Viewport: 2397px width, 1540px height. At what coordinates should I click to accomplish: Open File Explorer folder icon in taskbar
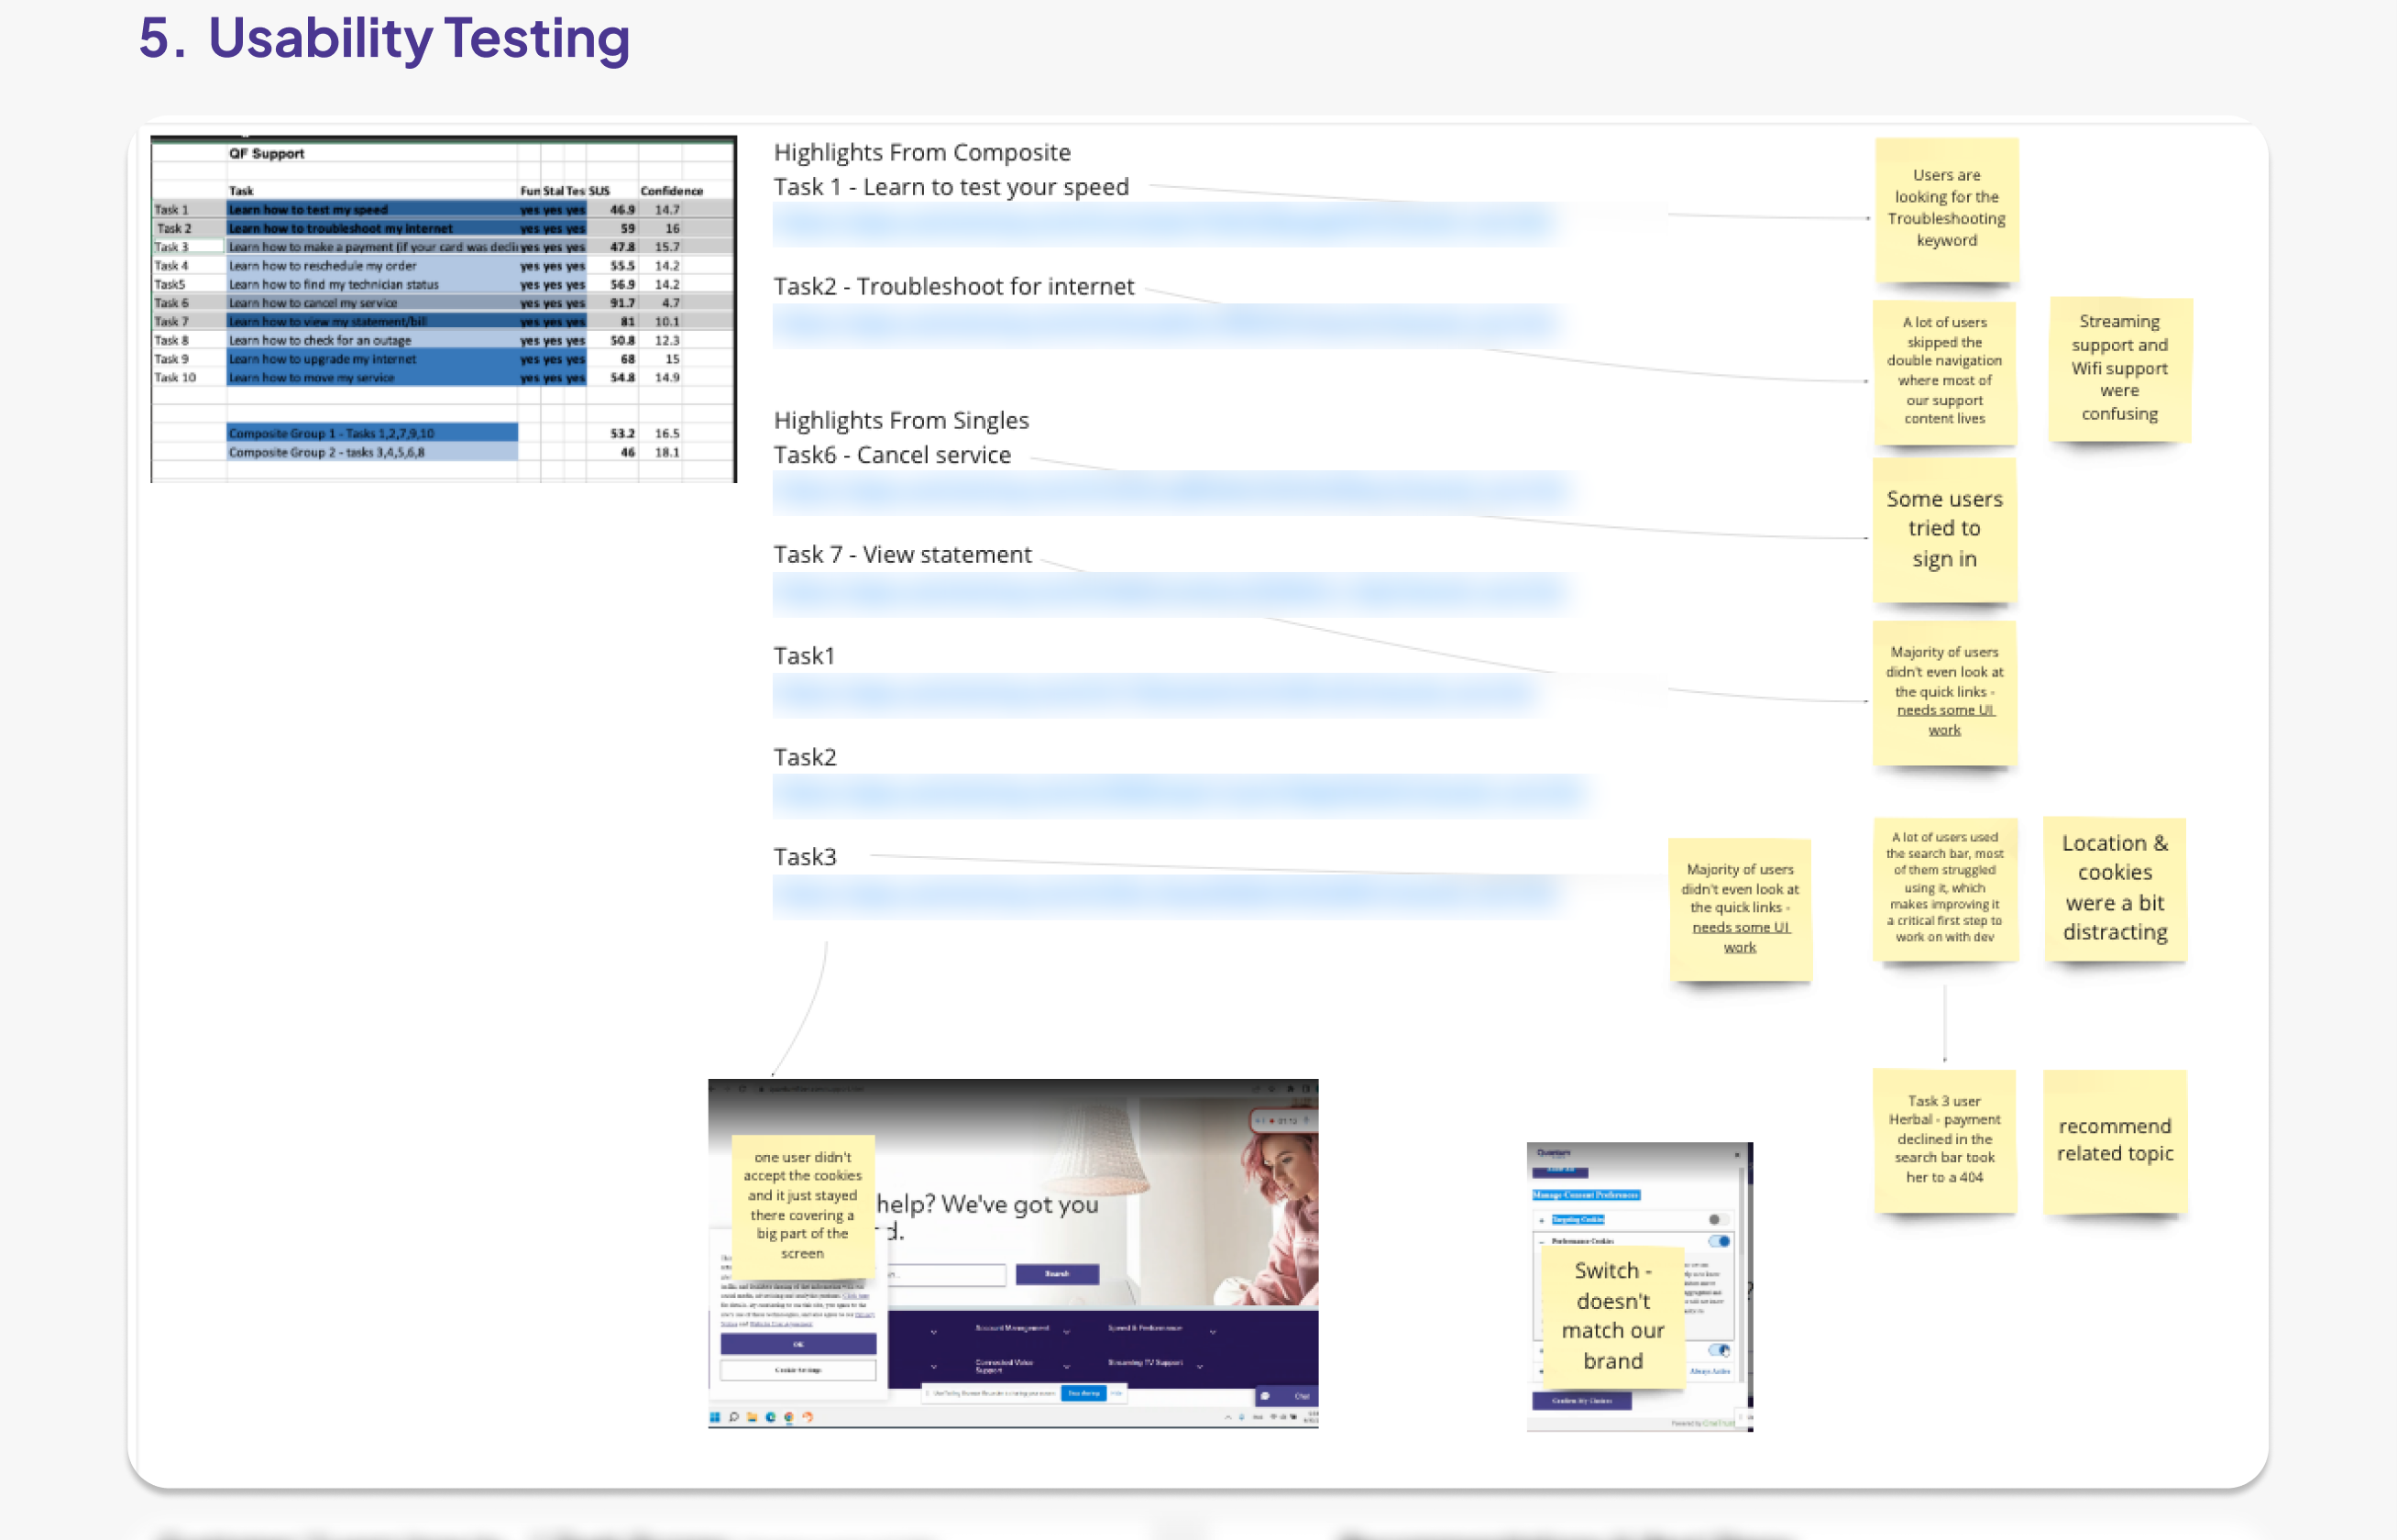(x=752, y=1417)
